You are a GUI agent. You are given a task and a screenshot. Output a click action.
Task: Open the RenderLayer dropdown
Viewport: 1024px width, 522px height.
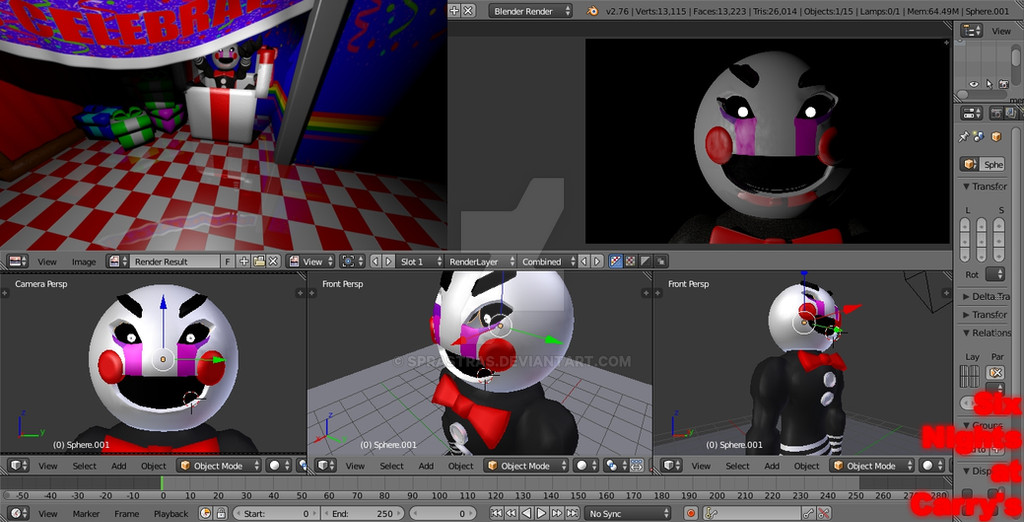click(x=479, y=261)
